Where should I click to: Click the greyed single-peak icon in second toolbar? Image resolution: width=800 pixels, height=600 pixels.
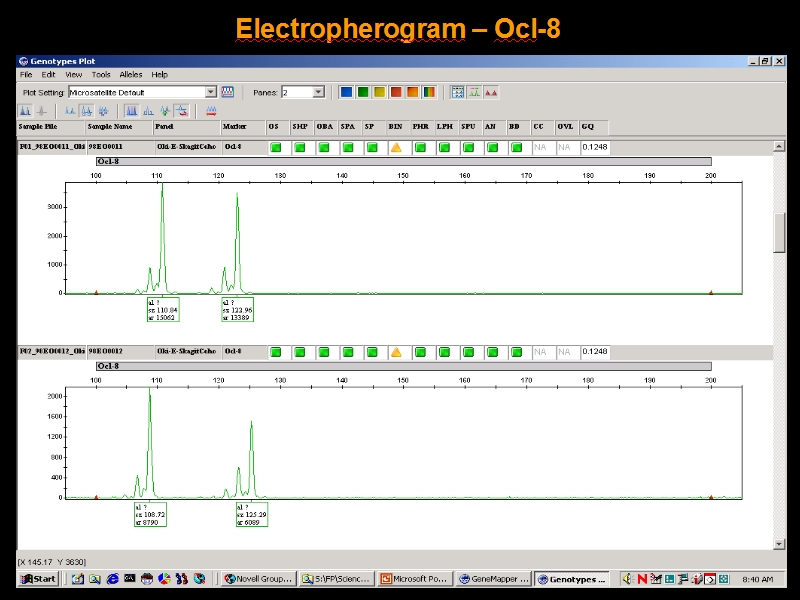pyautogui.click(x=42, y=111)
